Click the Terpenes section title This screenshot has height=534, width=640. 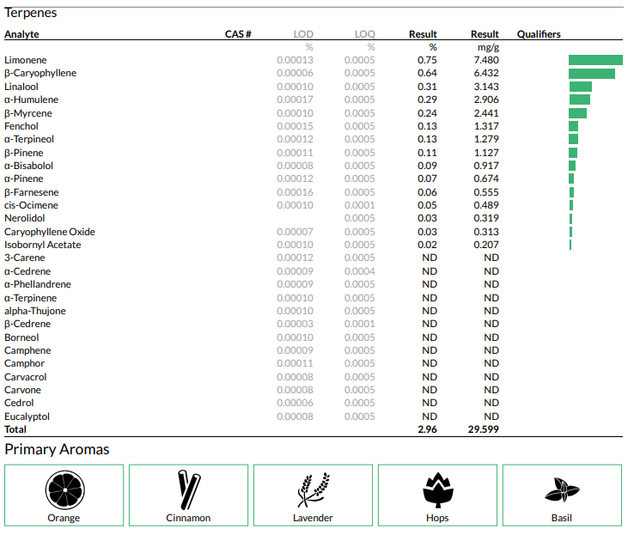31,13
